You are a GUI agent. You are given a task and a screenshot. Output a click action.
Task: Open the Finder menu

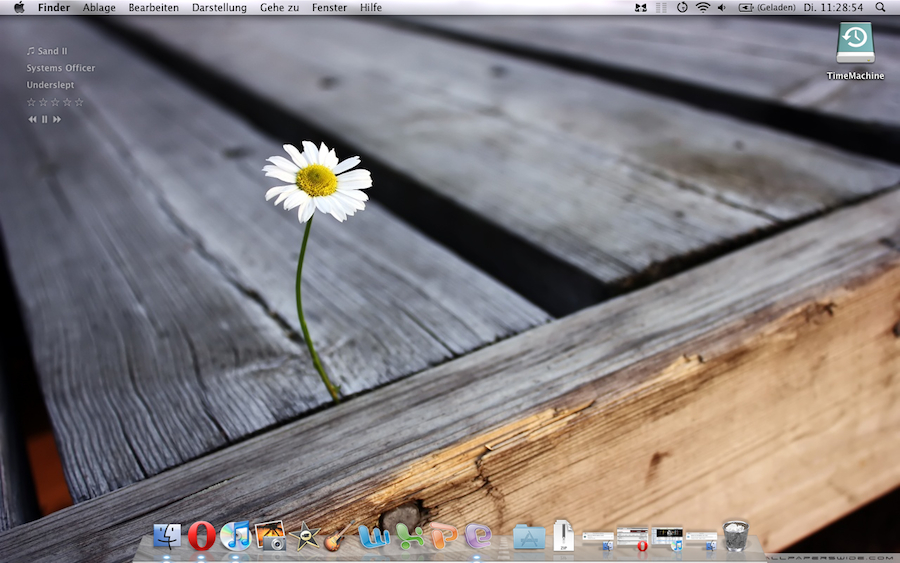pos(54,7)
